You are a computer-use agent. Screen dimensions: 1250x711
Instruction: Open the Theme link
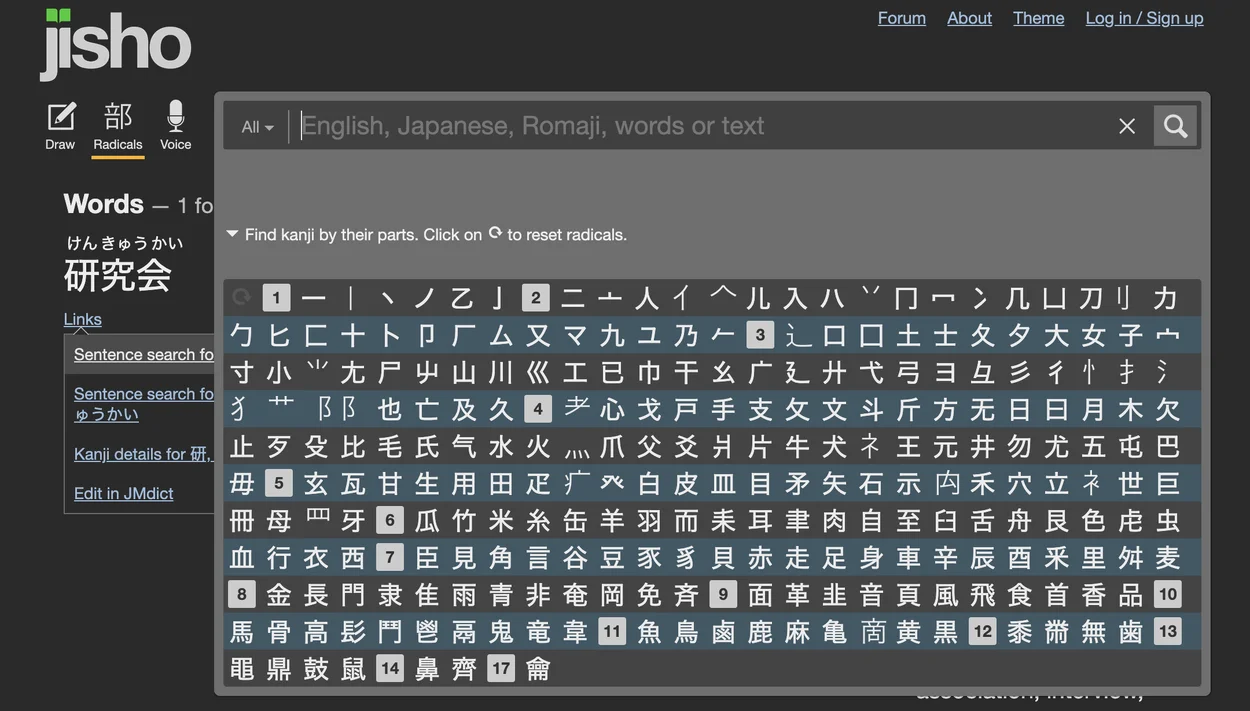[x=1039, y=18]
